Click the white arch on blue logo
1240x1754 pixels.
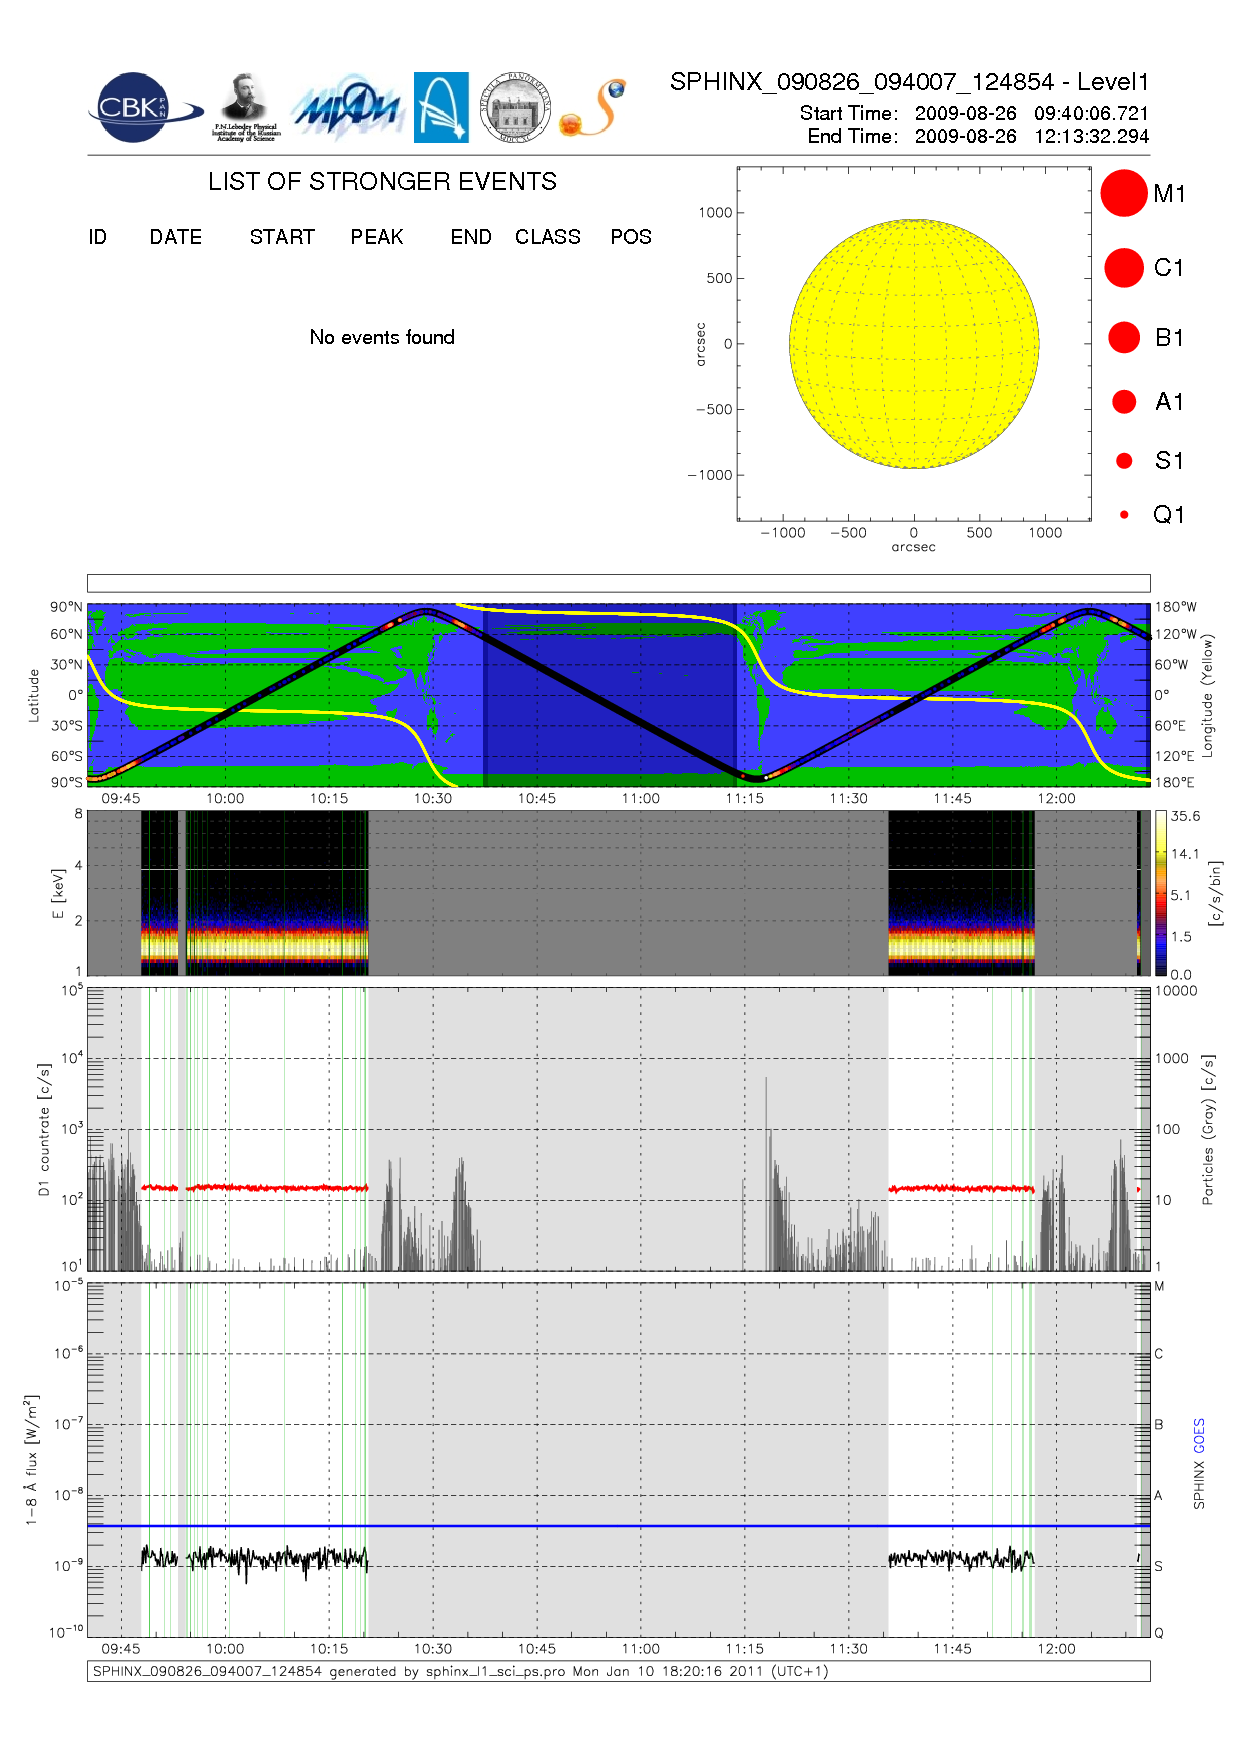[441, 107]
